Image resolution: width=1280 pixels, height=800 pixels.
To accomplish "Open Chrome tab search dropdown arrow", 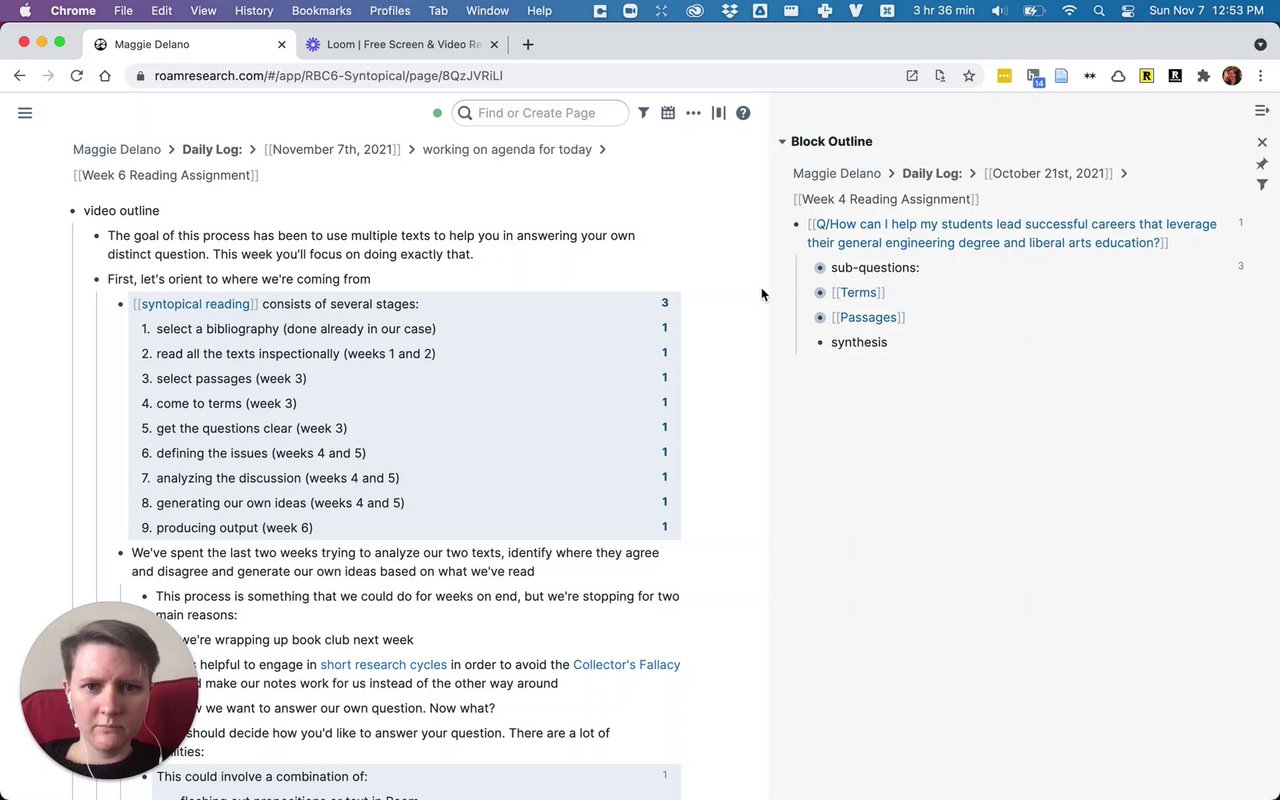I will click(x=1260, y=44).
